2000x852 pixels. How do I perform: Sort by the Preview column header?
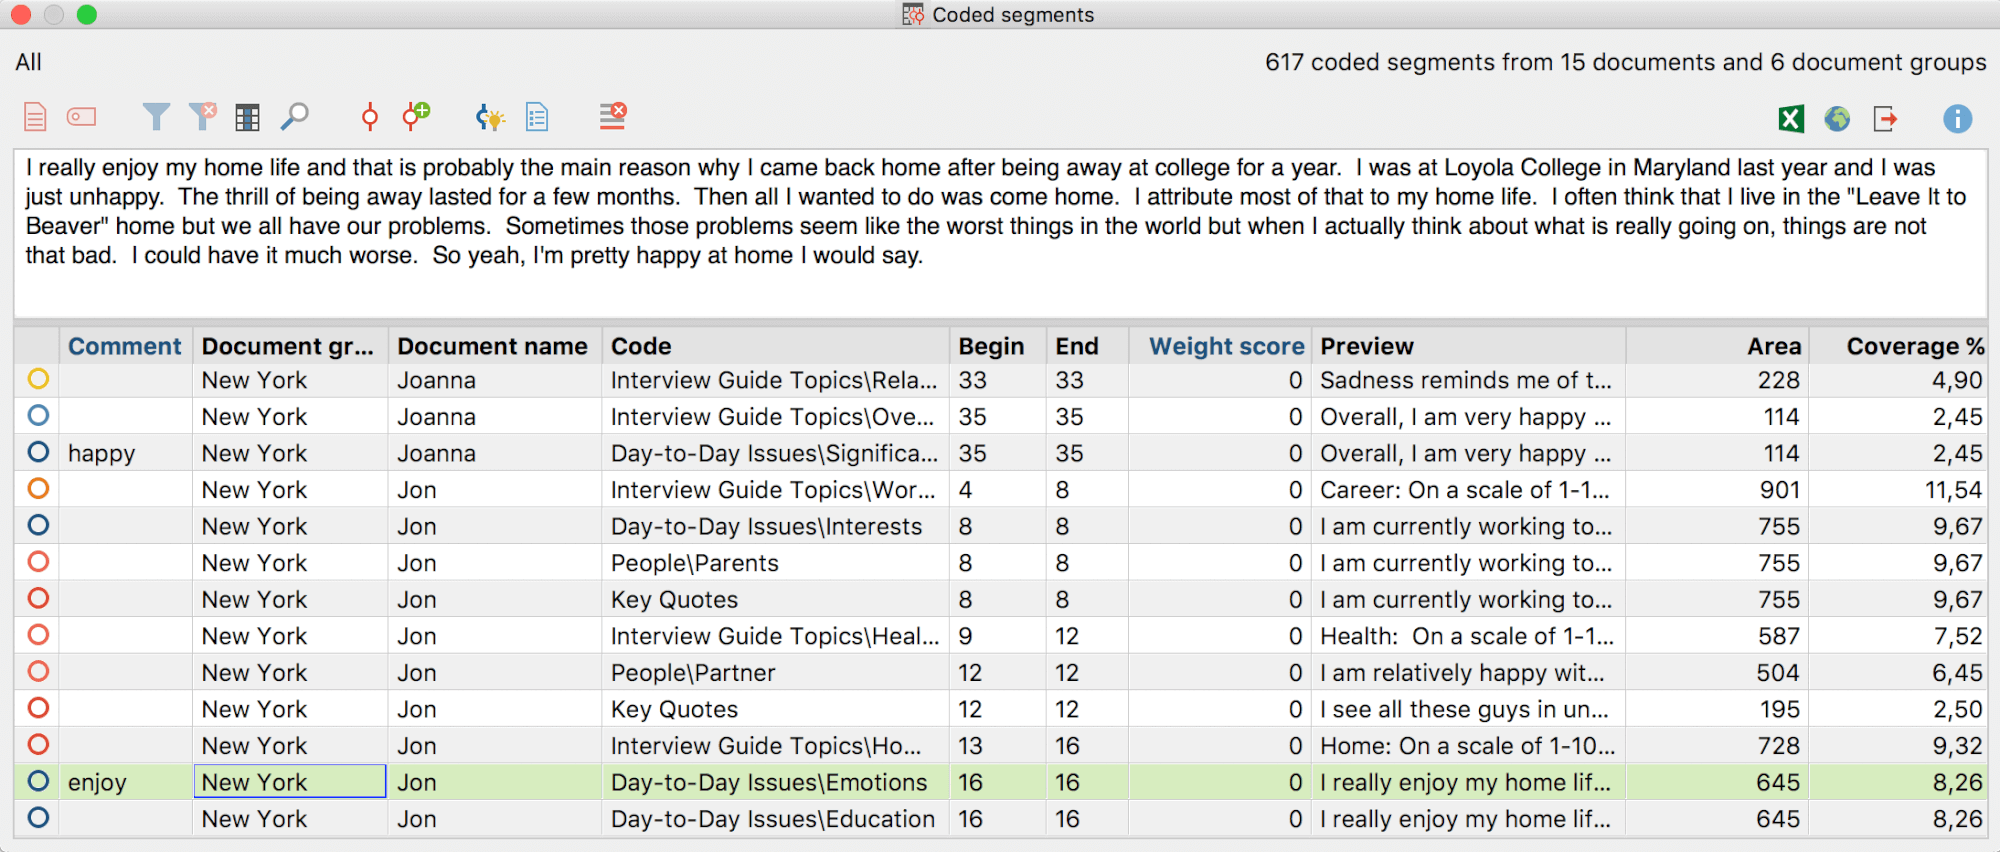coord(1468,346)
